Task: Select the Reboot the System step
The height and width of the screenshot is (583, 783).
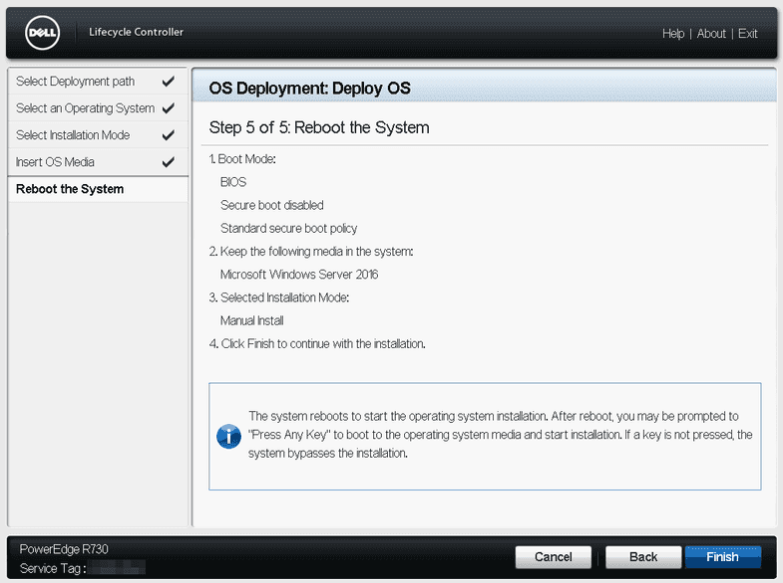Action: click(x=70, y=189)
